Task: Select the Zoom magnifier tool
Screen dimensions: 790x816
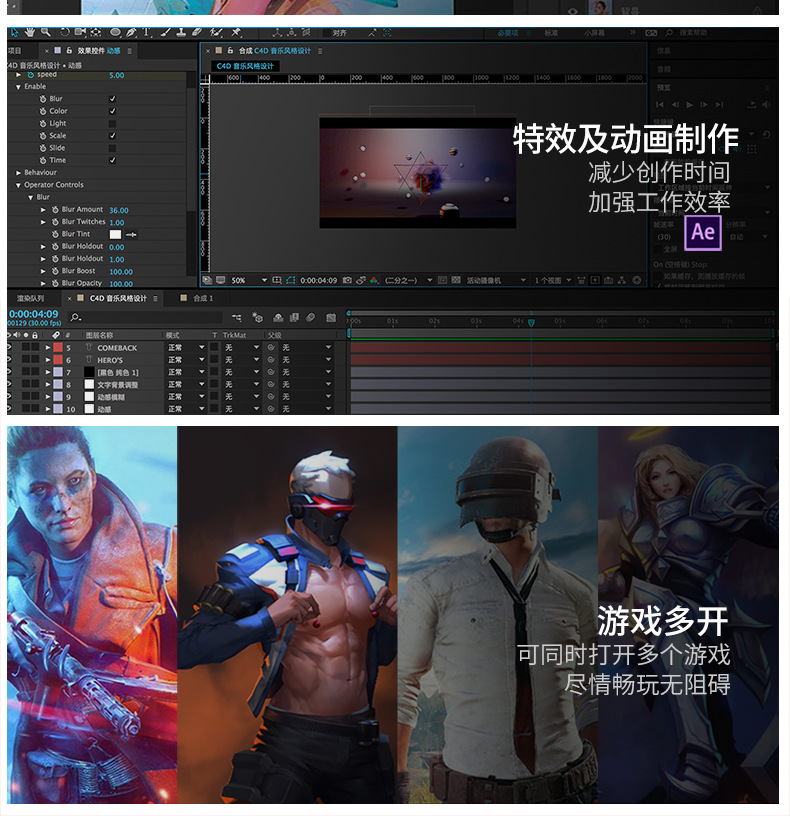Action: [x=46, y=32]
